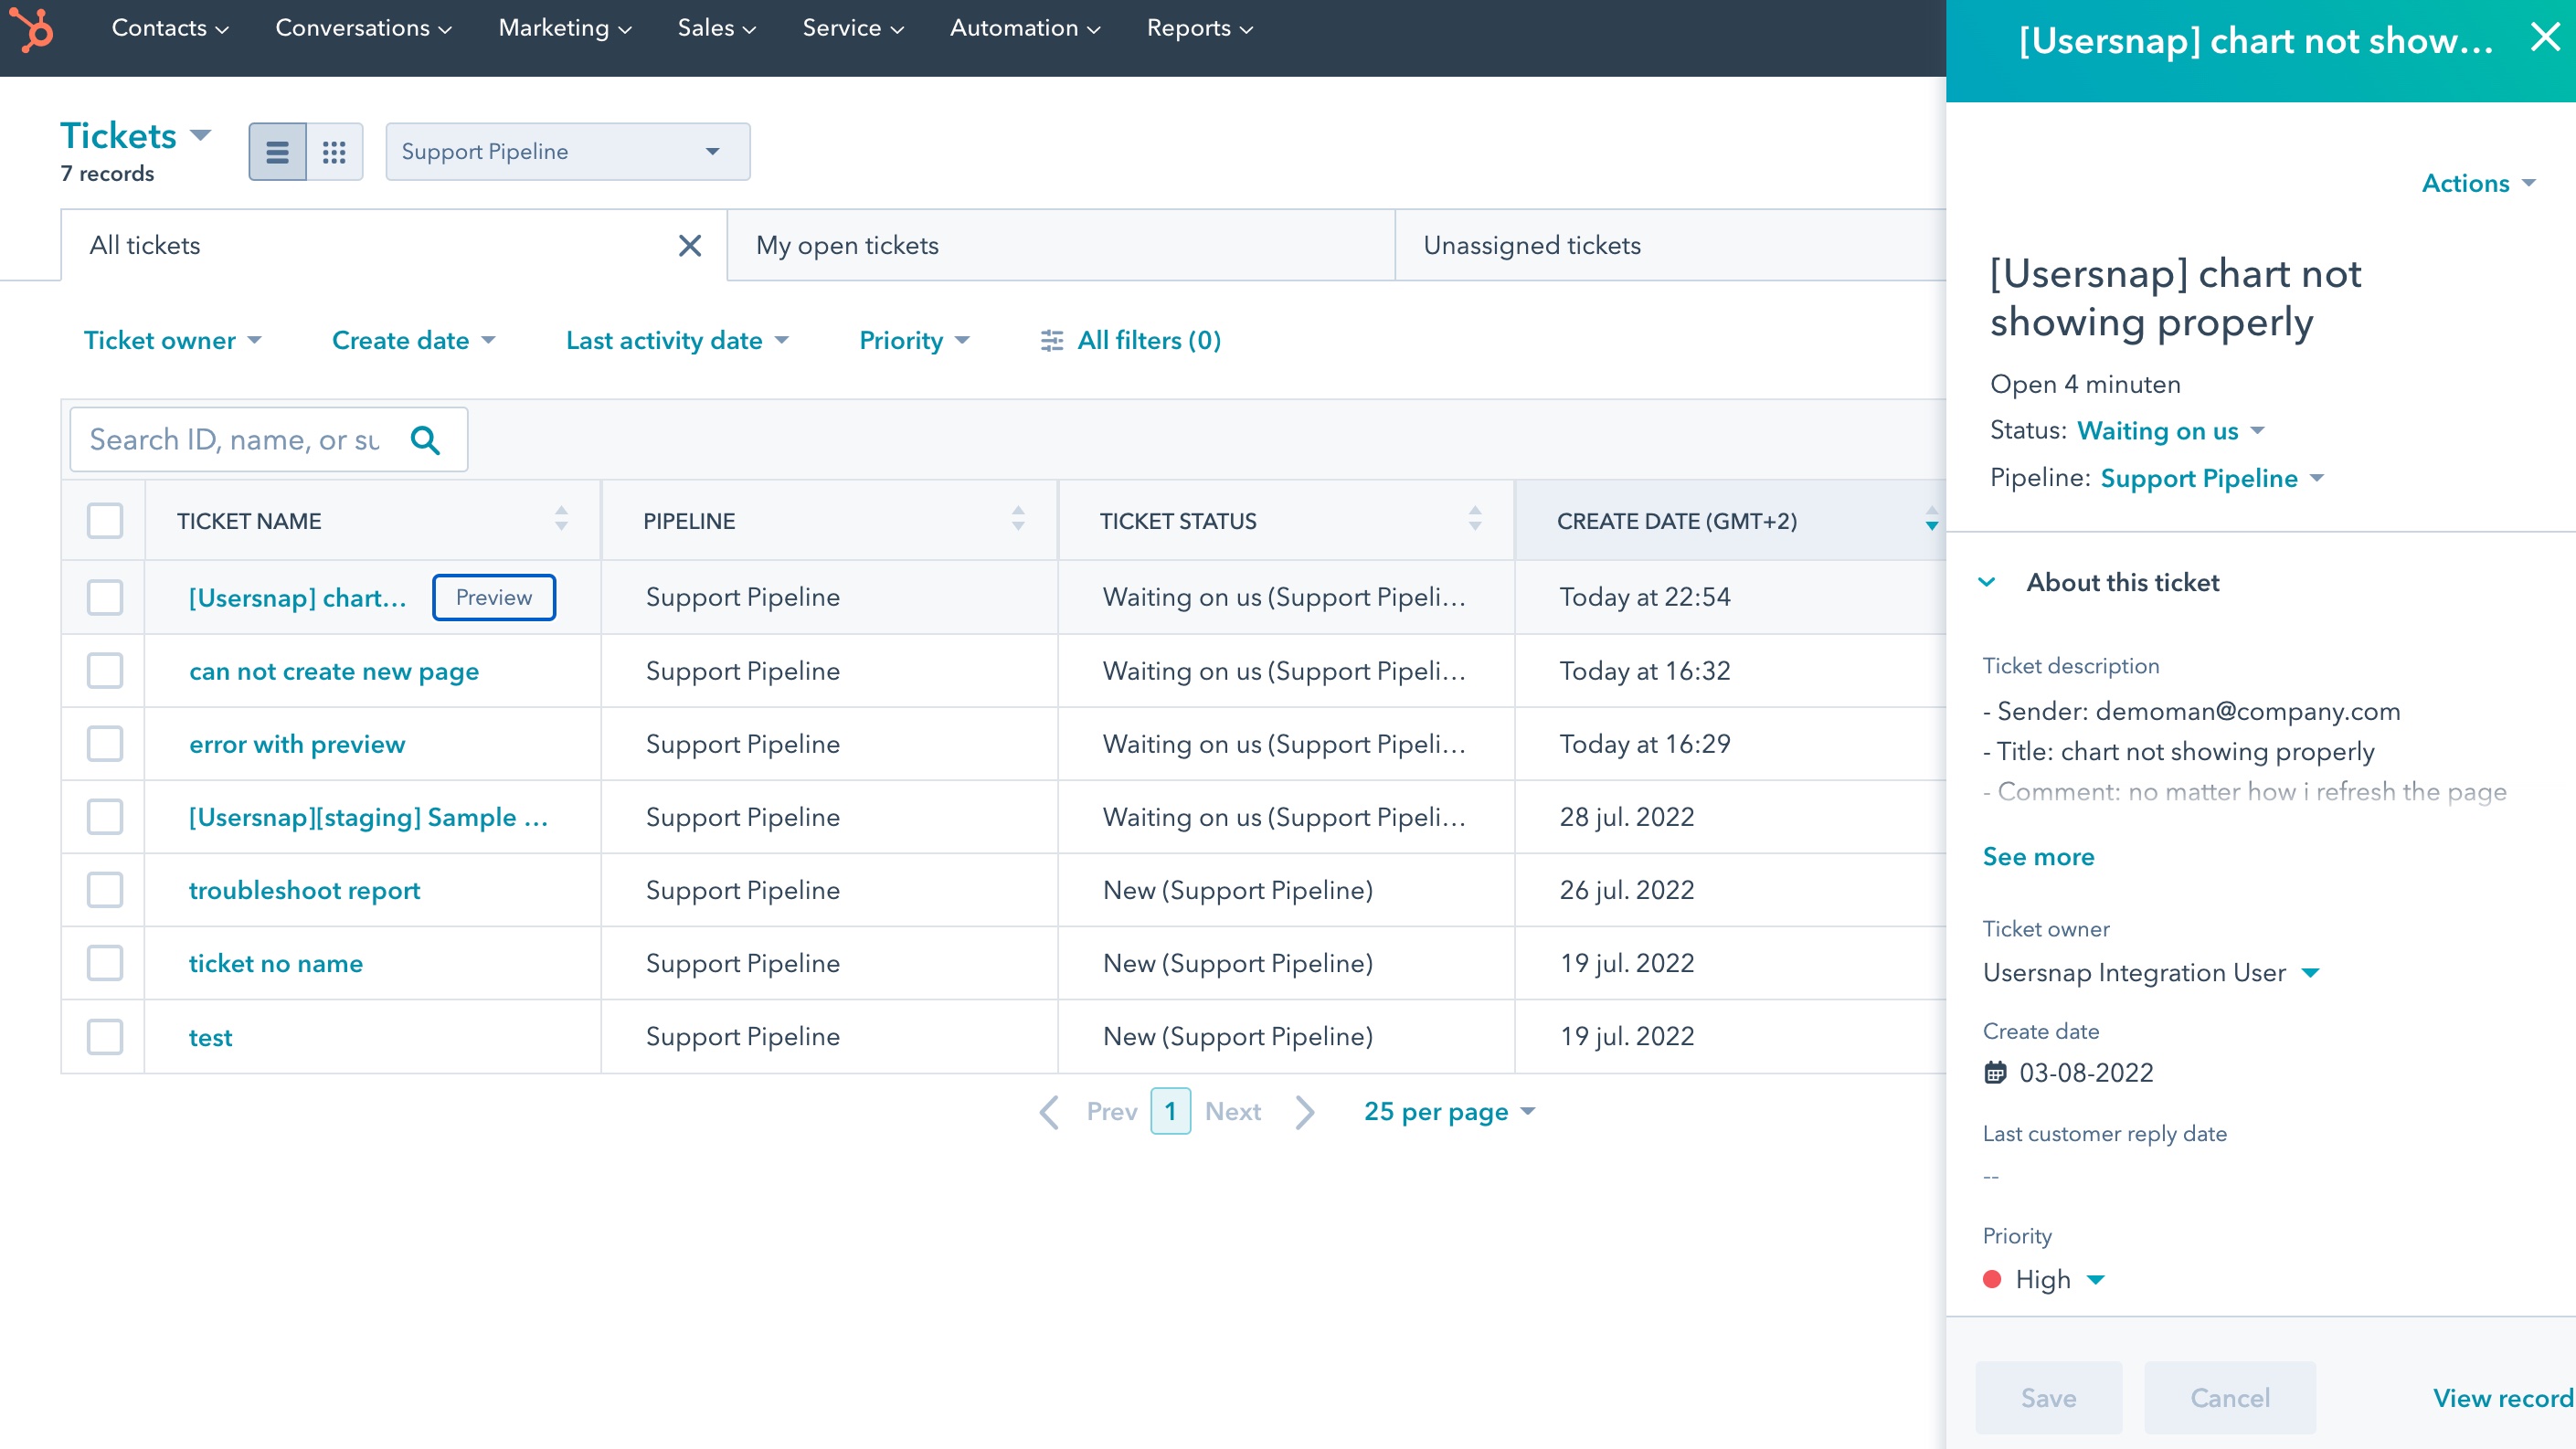Expand the Priority filter dropdown

tap(914, 341)
